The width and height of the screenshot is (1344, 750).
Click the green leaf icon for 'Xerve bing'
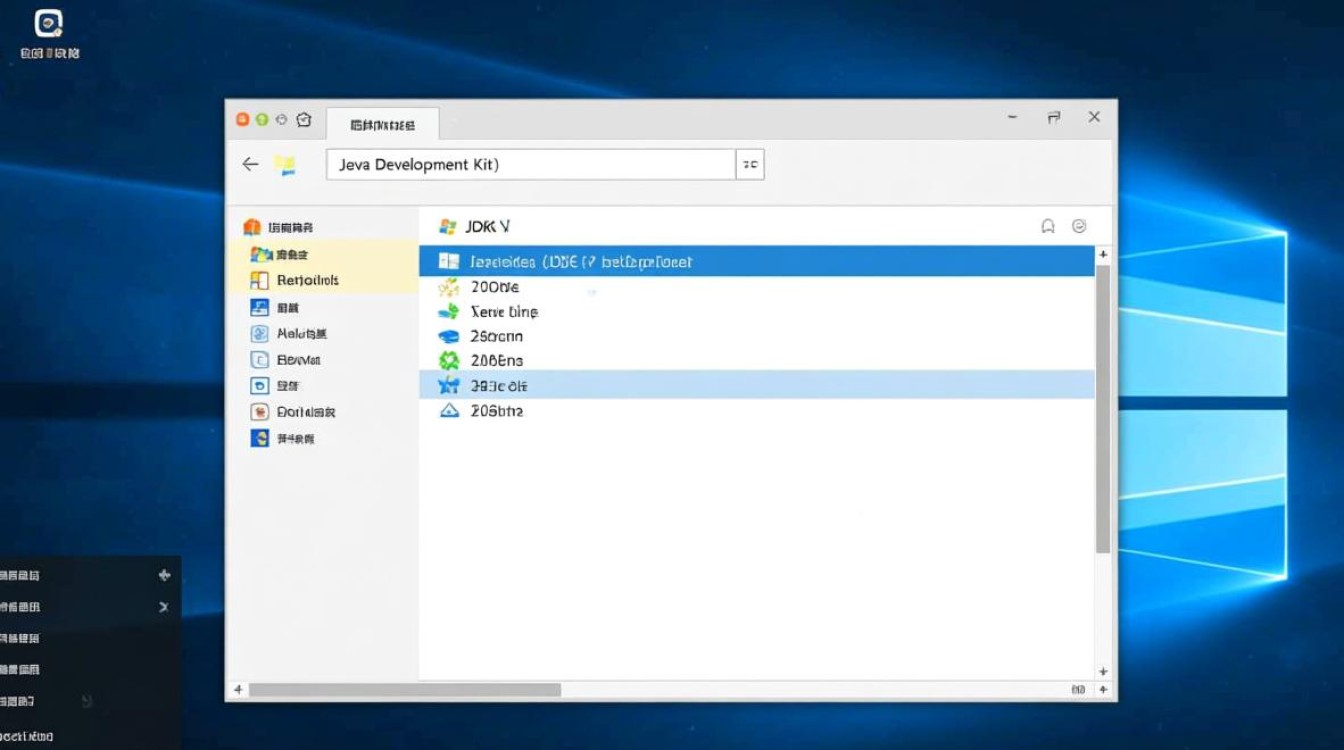(449, 312)
